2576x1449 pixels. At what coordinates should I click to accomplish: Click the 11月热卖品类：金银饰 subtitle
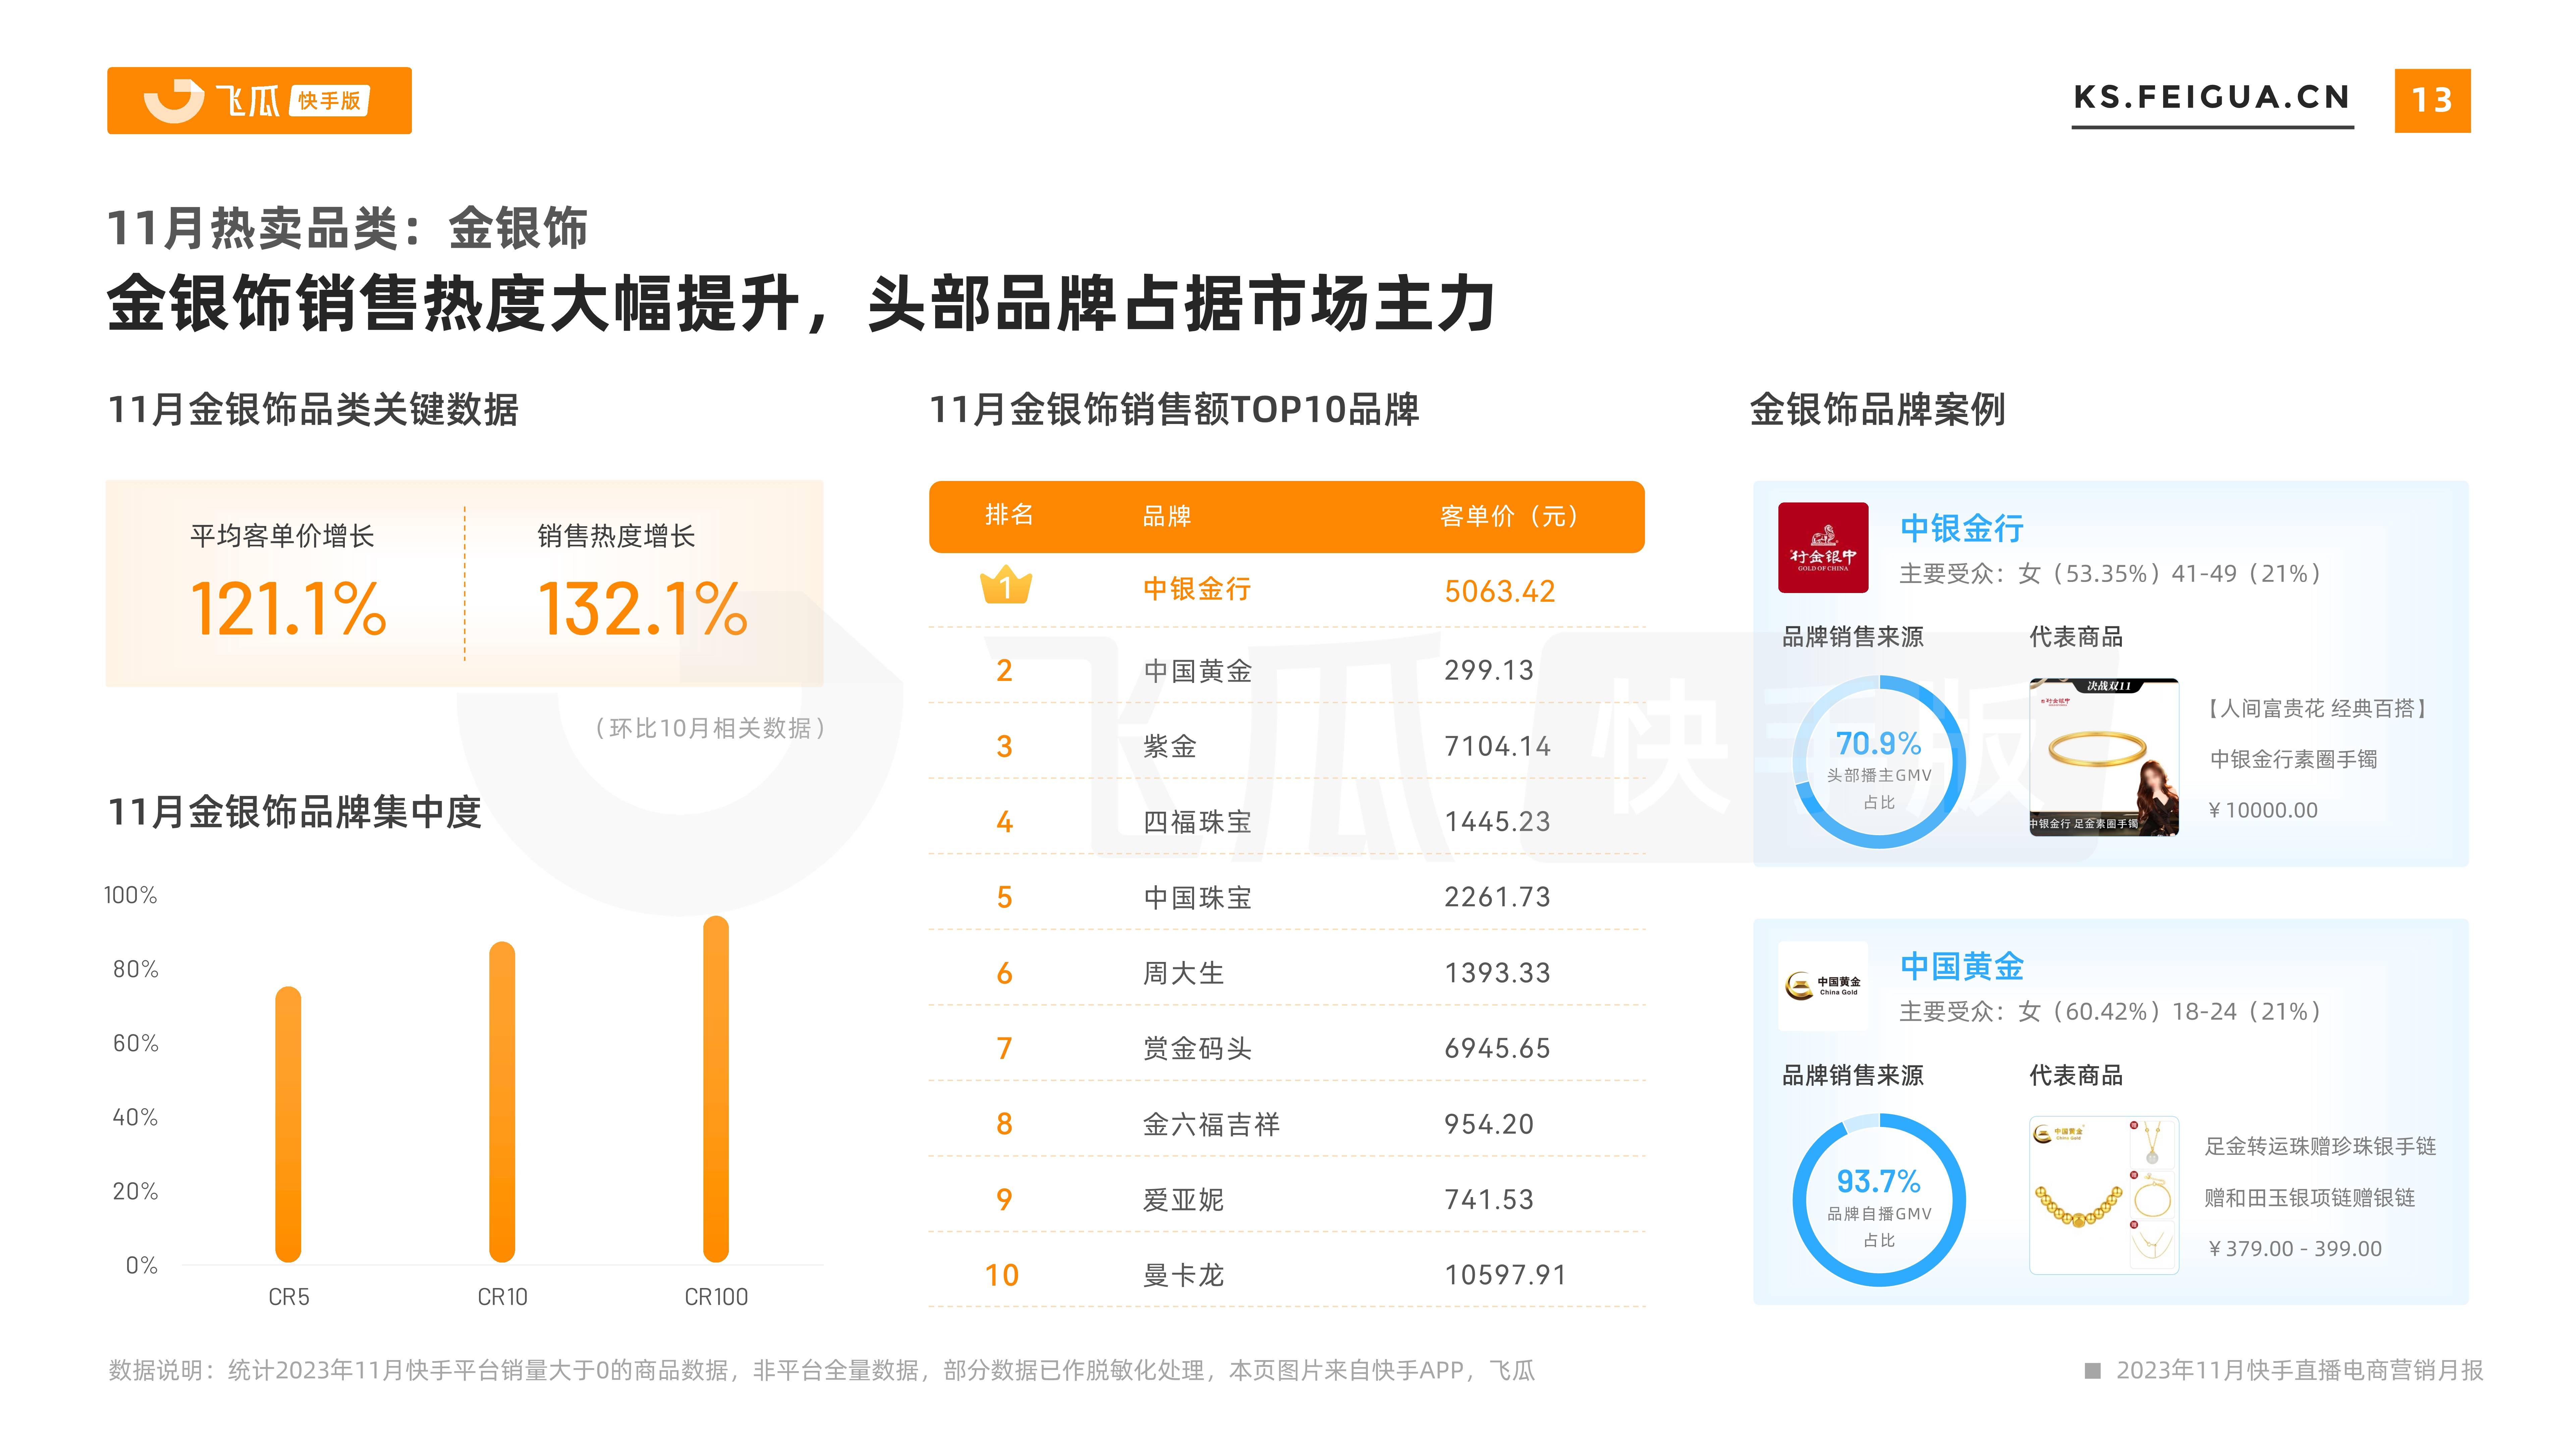coord(347,228)
